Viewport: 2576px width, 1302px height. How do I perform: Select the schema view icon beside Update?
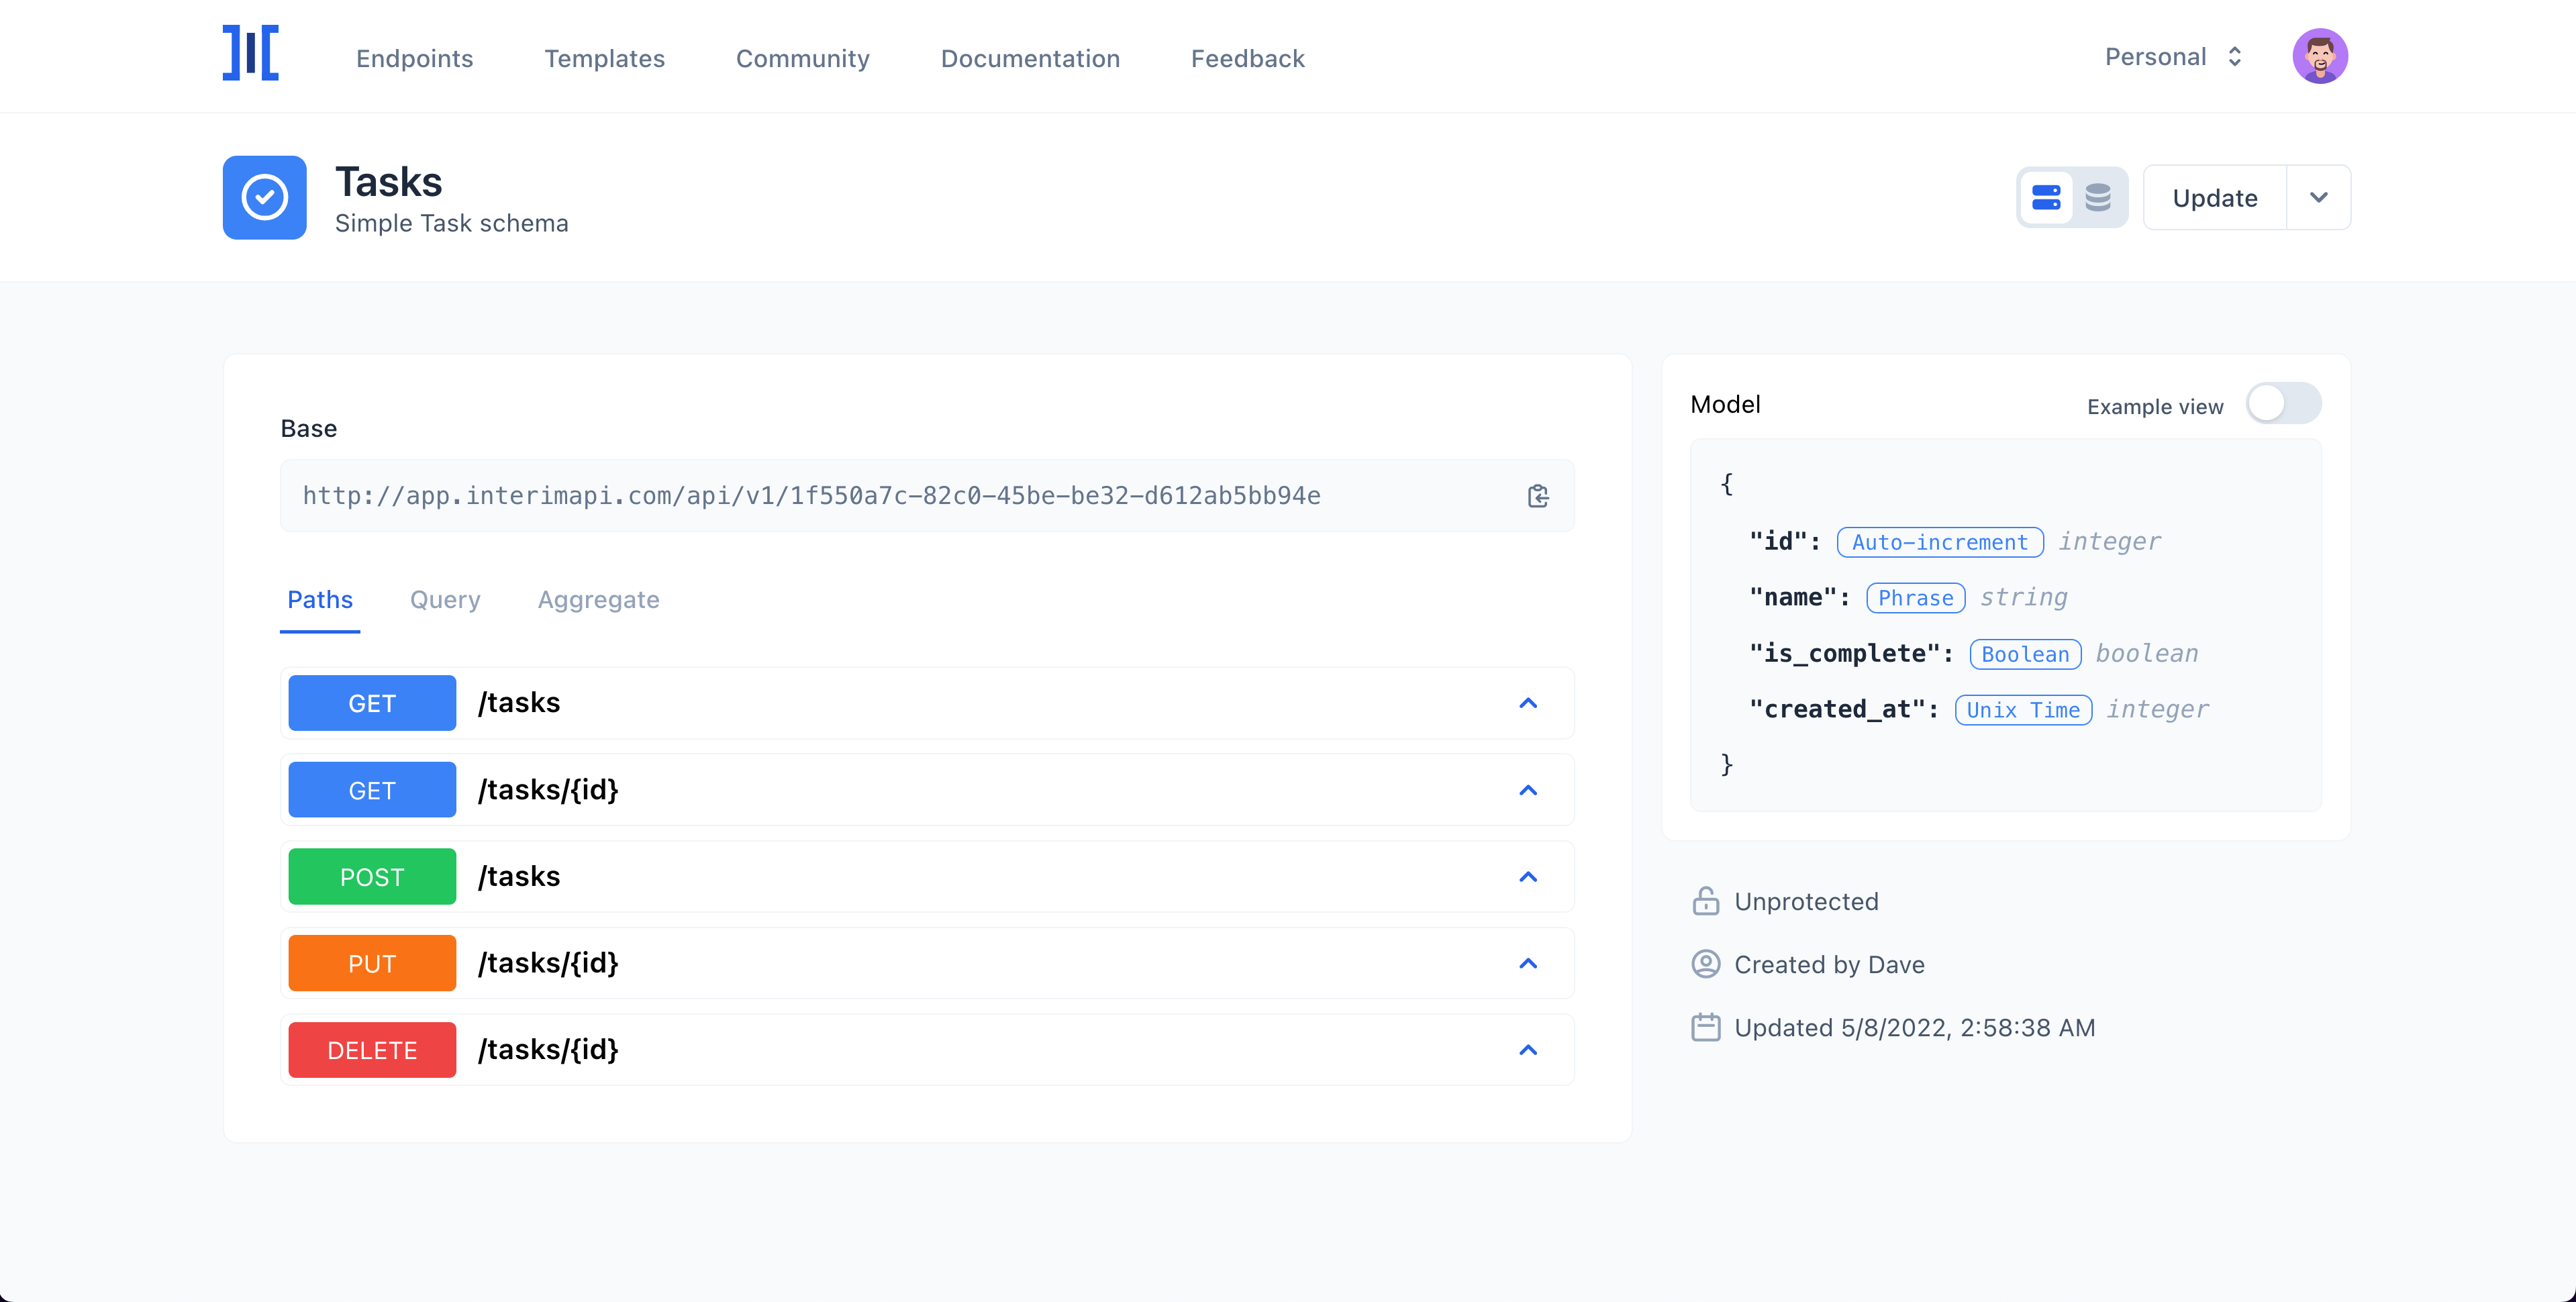click(x=2046, y=197)
